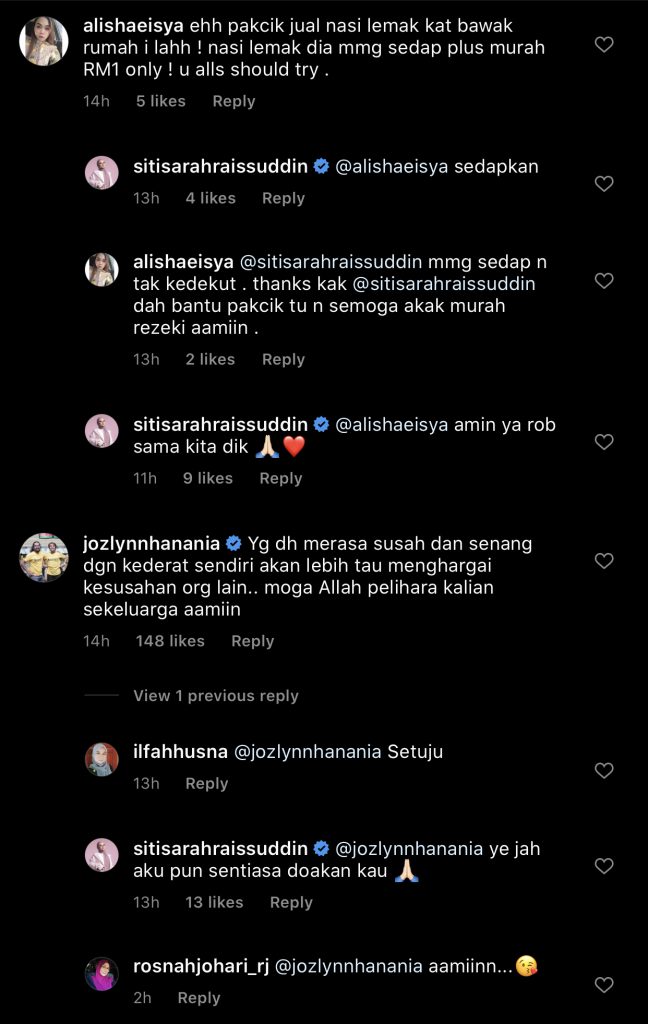Like the 'ye jah aku pun' reply

point(604,866)
